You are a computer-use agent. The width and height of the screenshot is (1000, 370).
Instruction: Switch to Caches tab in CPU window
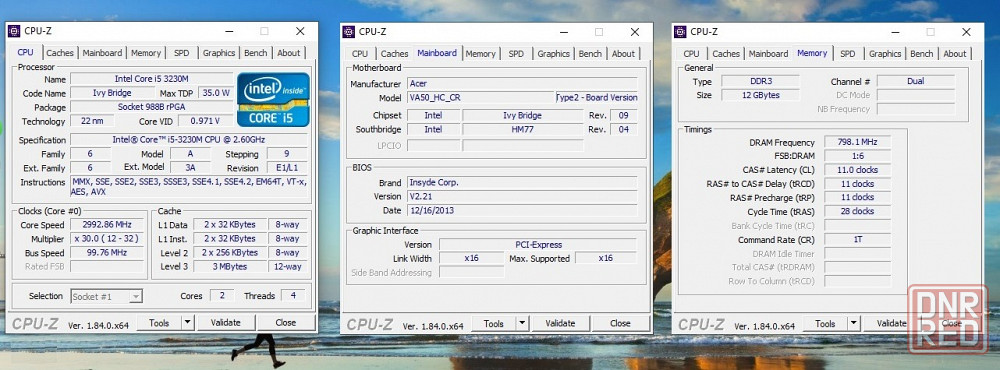click(60, 53)
